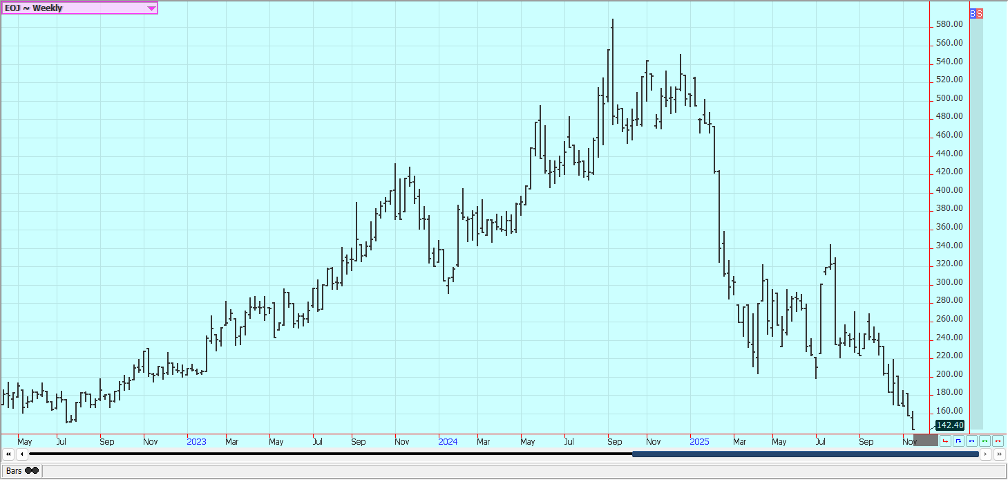Click the blue dash chart icon
The width and height of the screenshot is (1008, 480).
click(x=972, y=440)
